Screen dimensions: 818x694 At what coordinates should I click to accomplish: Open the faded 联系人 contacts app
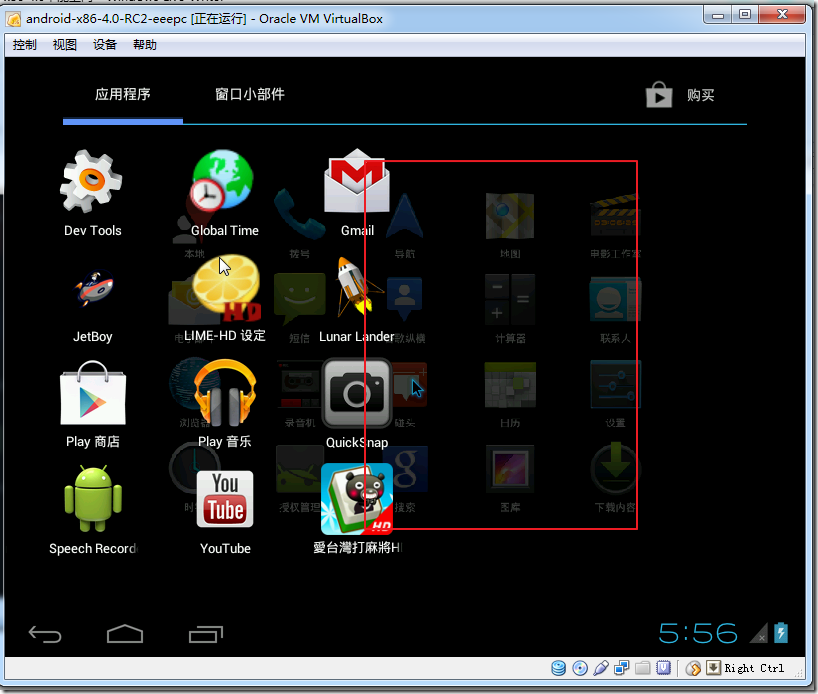(615, 300)
